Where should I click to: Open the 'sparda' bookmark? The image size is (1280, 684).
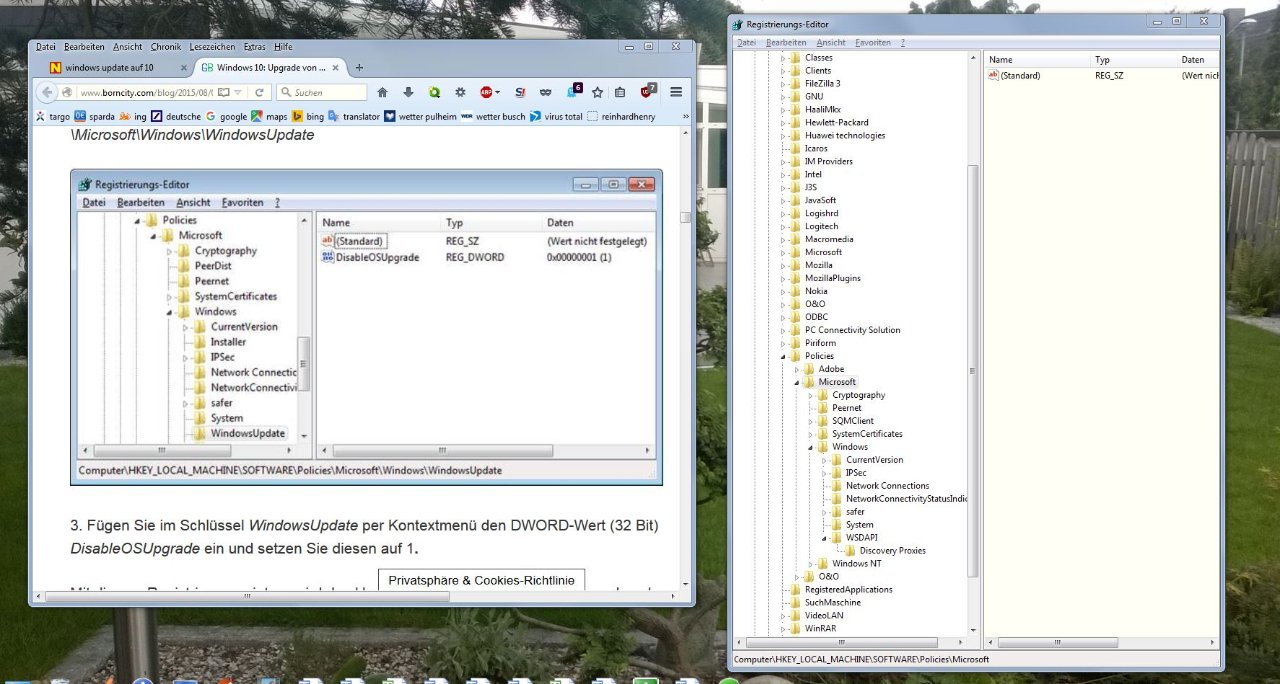click(94, 116)
